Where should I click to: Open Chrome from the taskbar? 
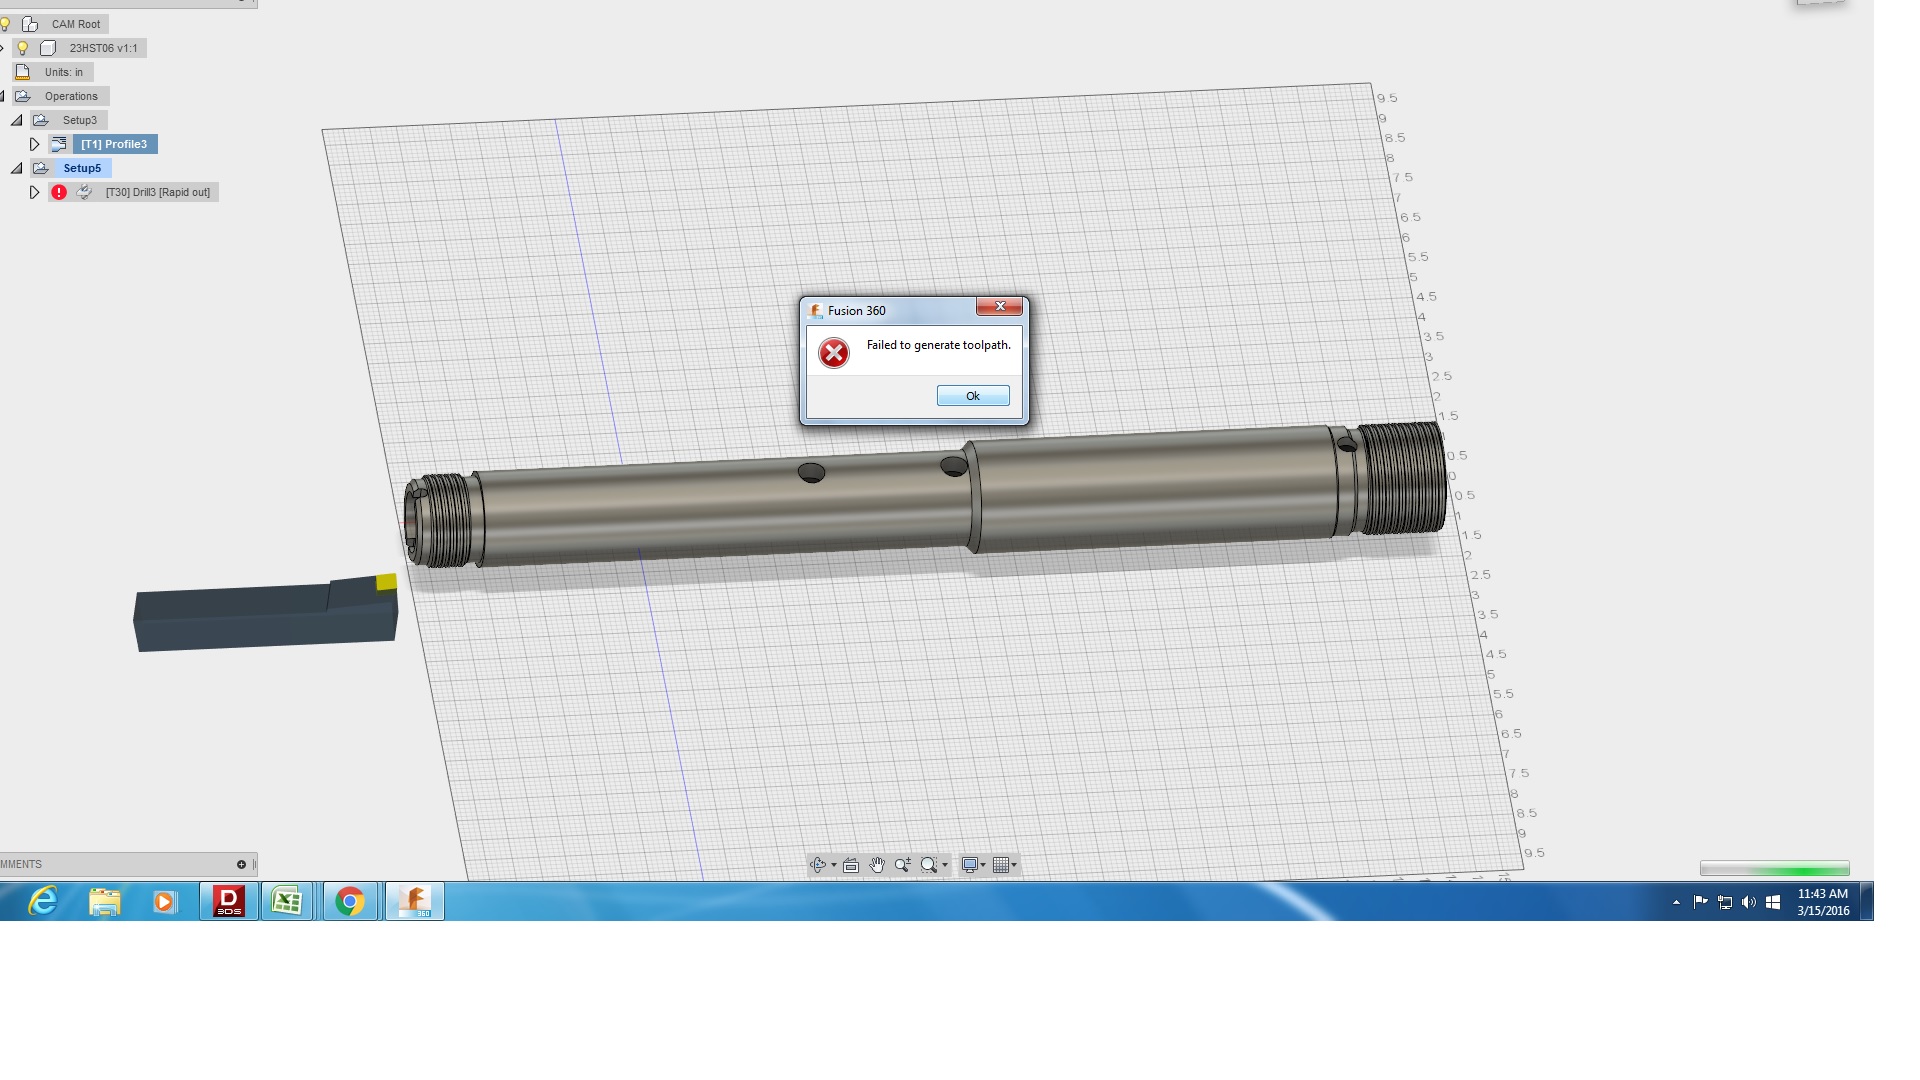coord(349,902)
